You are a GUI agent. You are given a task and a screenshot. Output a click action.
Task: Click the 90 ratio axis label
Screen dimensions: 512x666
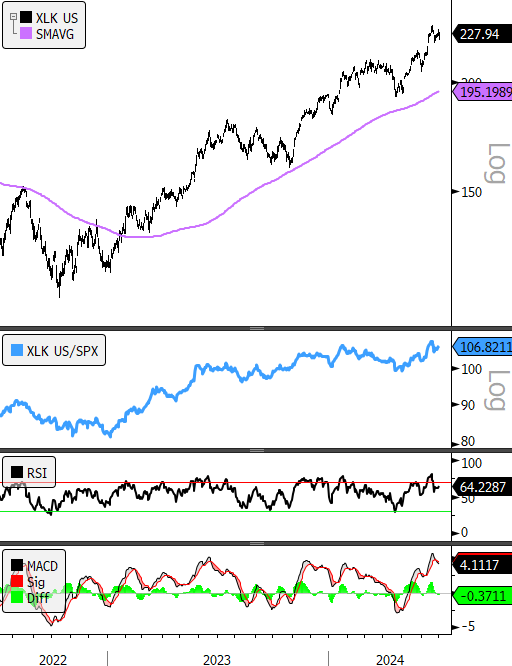[467, 405]
